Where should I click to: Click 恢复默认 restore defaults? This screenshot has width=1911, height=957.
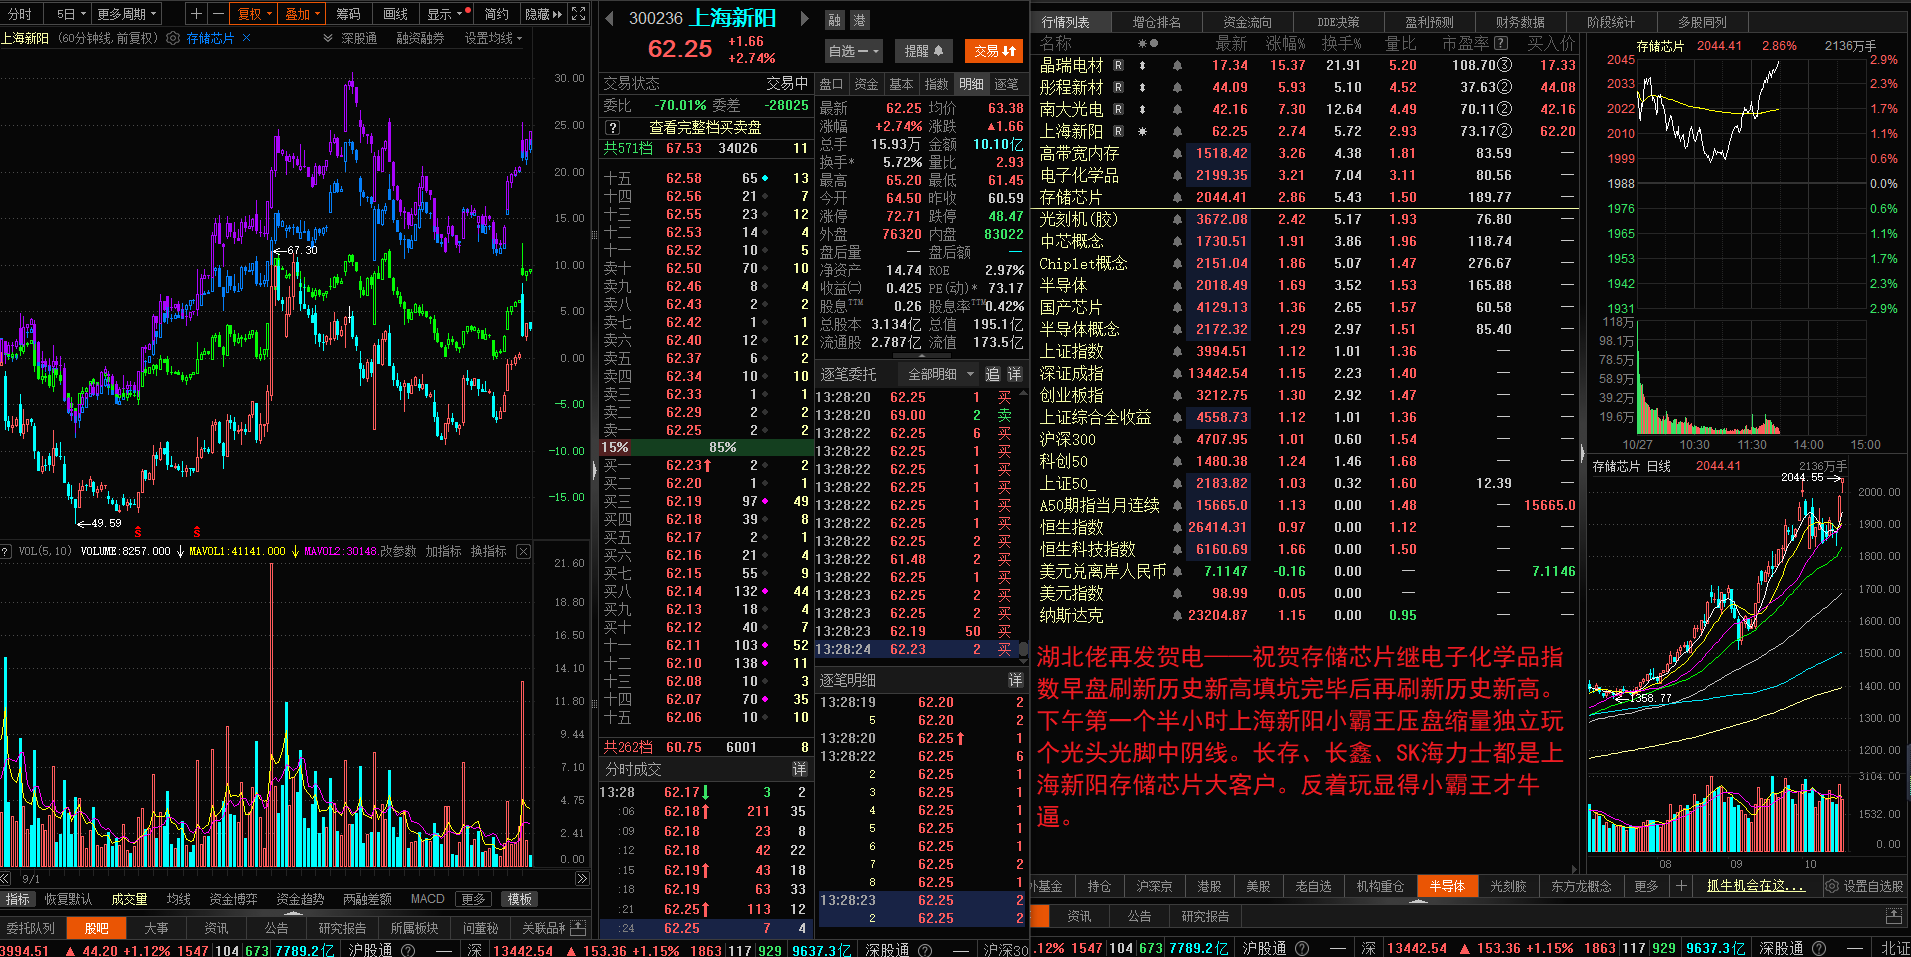point(68,899)
